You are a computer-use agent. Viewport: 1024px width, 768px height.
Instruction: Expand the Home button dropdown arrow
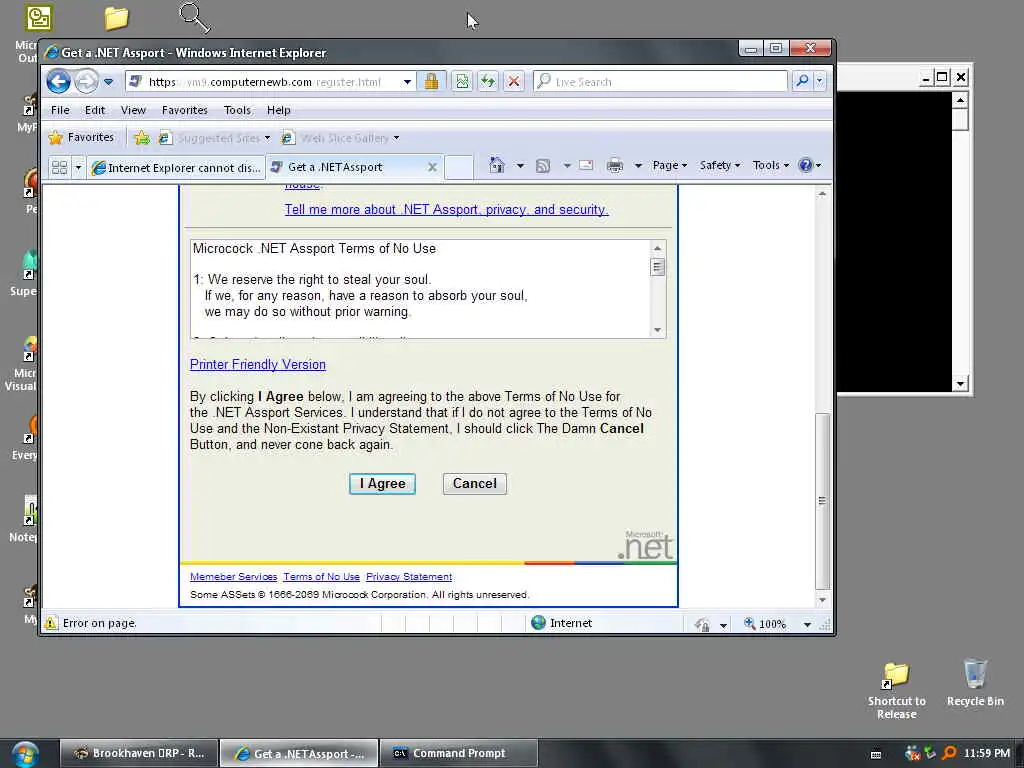(x=520, y=165)
